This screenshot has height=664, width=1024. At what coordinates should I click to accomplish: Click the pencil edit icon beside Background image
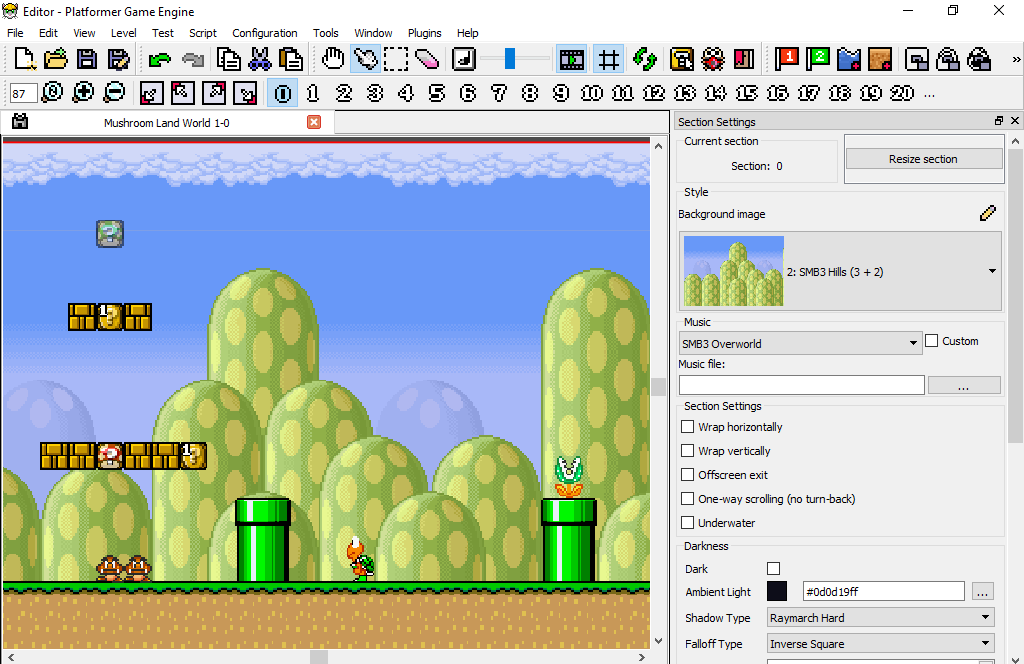click(987, 213)
